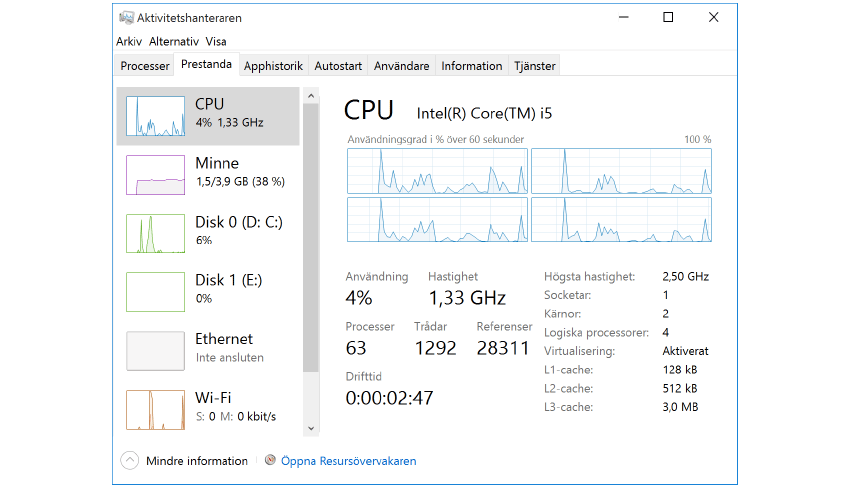Click the sidebar scrollbar up arrow
This screenshot has height=491, width=850.
311,97
